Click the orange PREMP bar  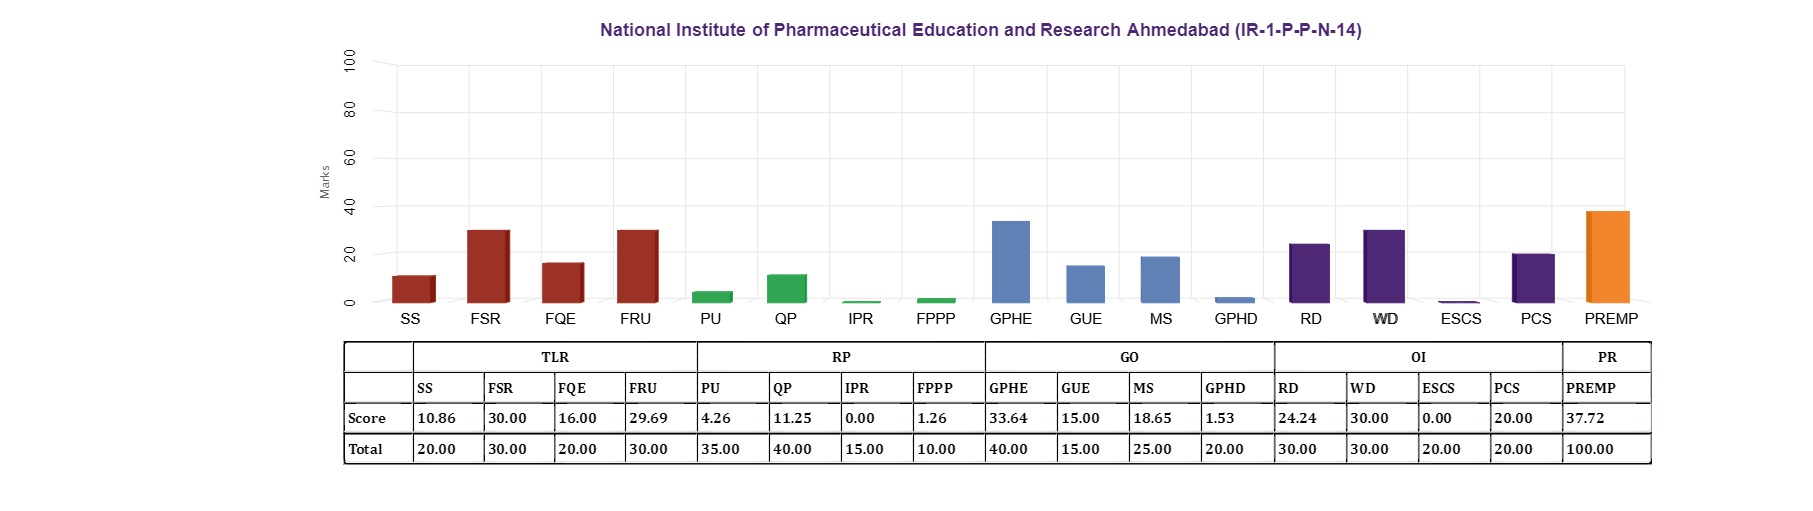click(1608, 257)
